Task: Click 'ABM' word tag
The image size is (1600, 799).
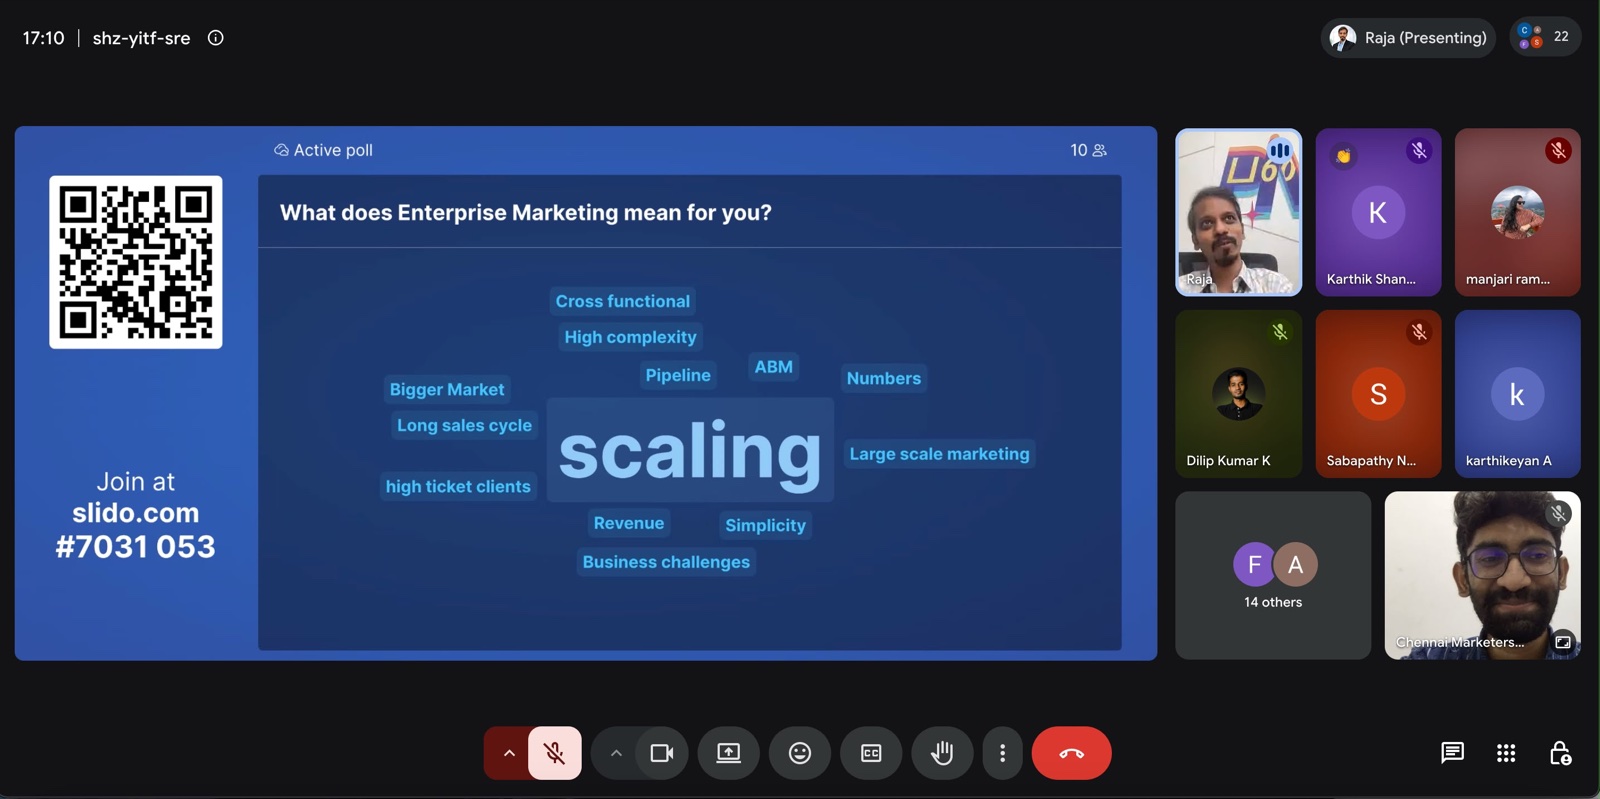Action: tap(774, 367)
